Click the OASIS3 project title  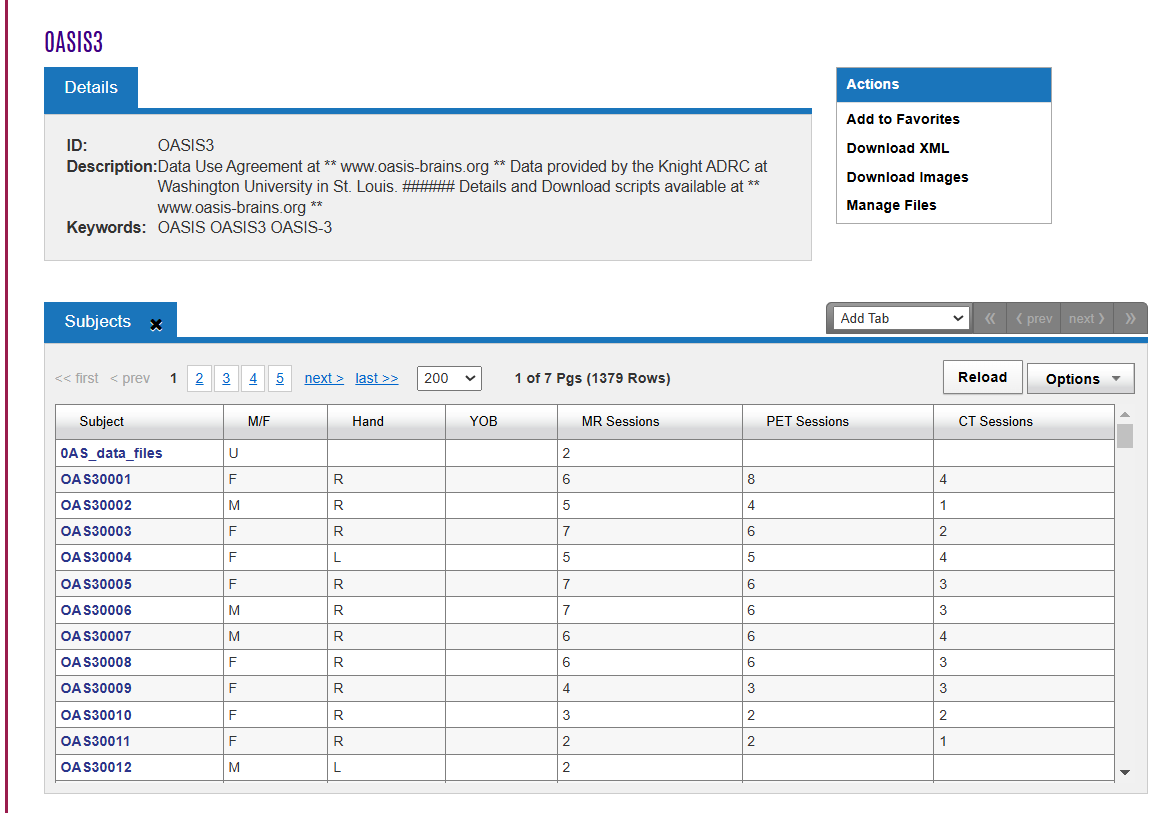74,42
